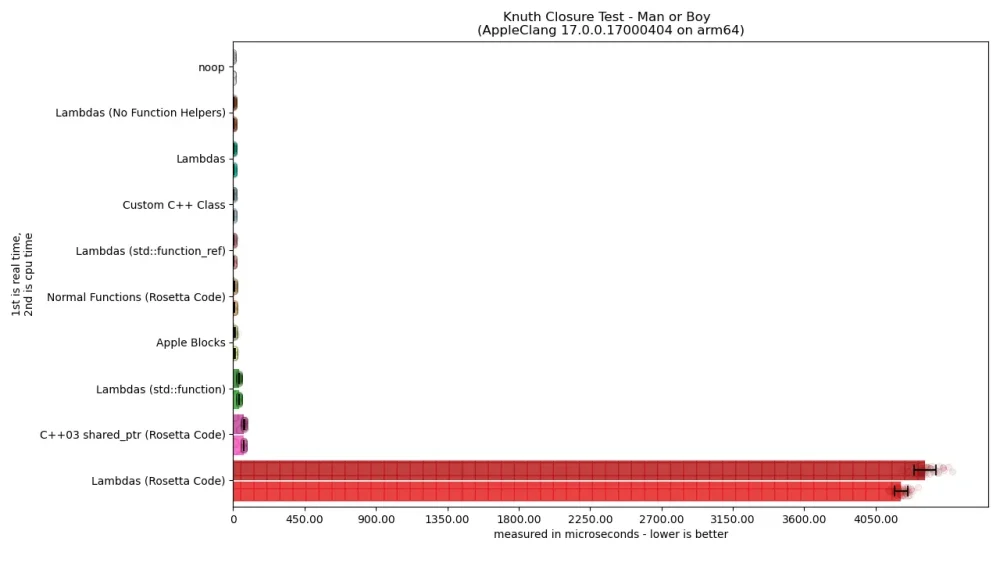Image resolution: width=1000 pixels, height=563 pixels.
Task: Select the 'Normal Functions (Rosetta Code)' label
Action: (136, 297)
